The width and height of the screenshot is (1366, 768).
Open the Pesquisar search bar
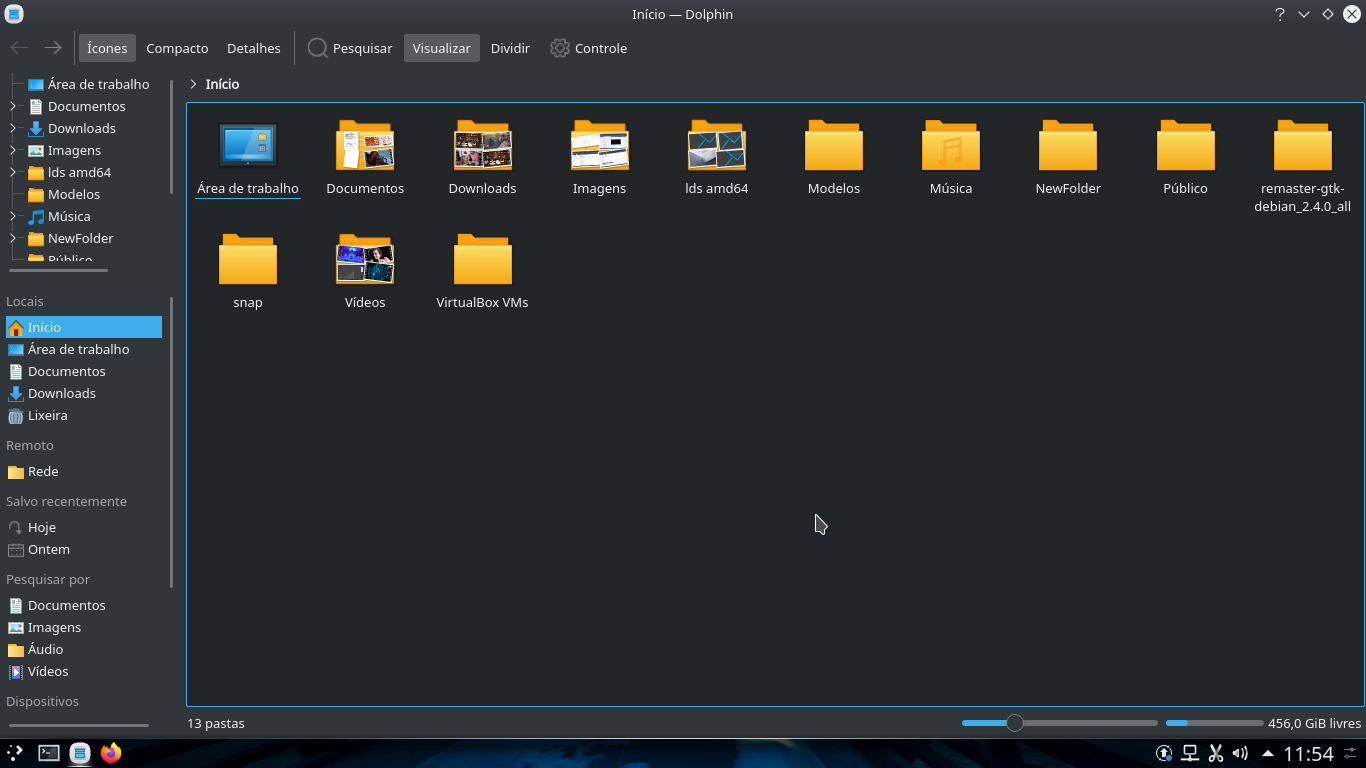(x=349, y=47)
